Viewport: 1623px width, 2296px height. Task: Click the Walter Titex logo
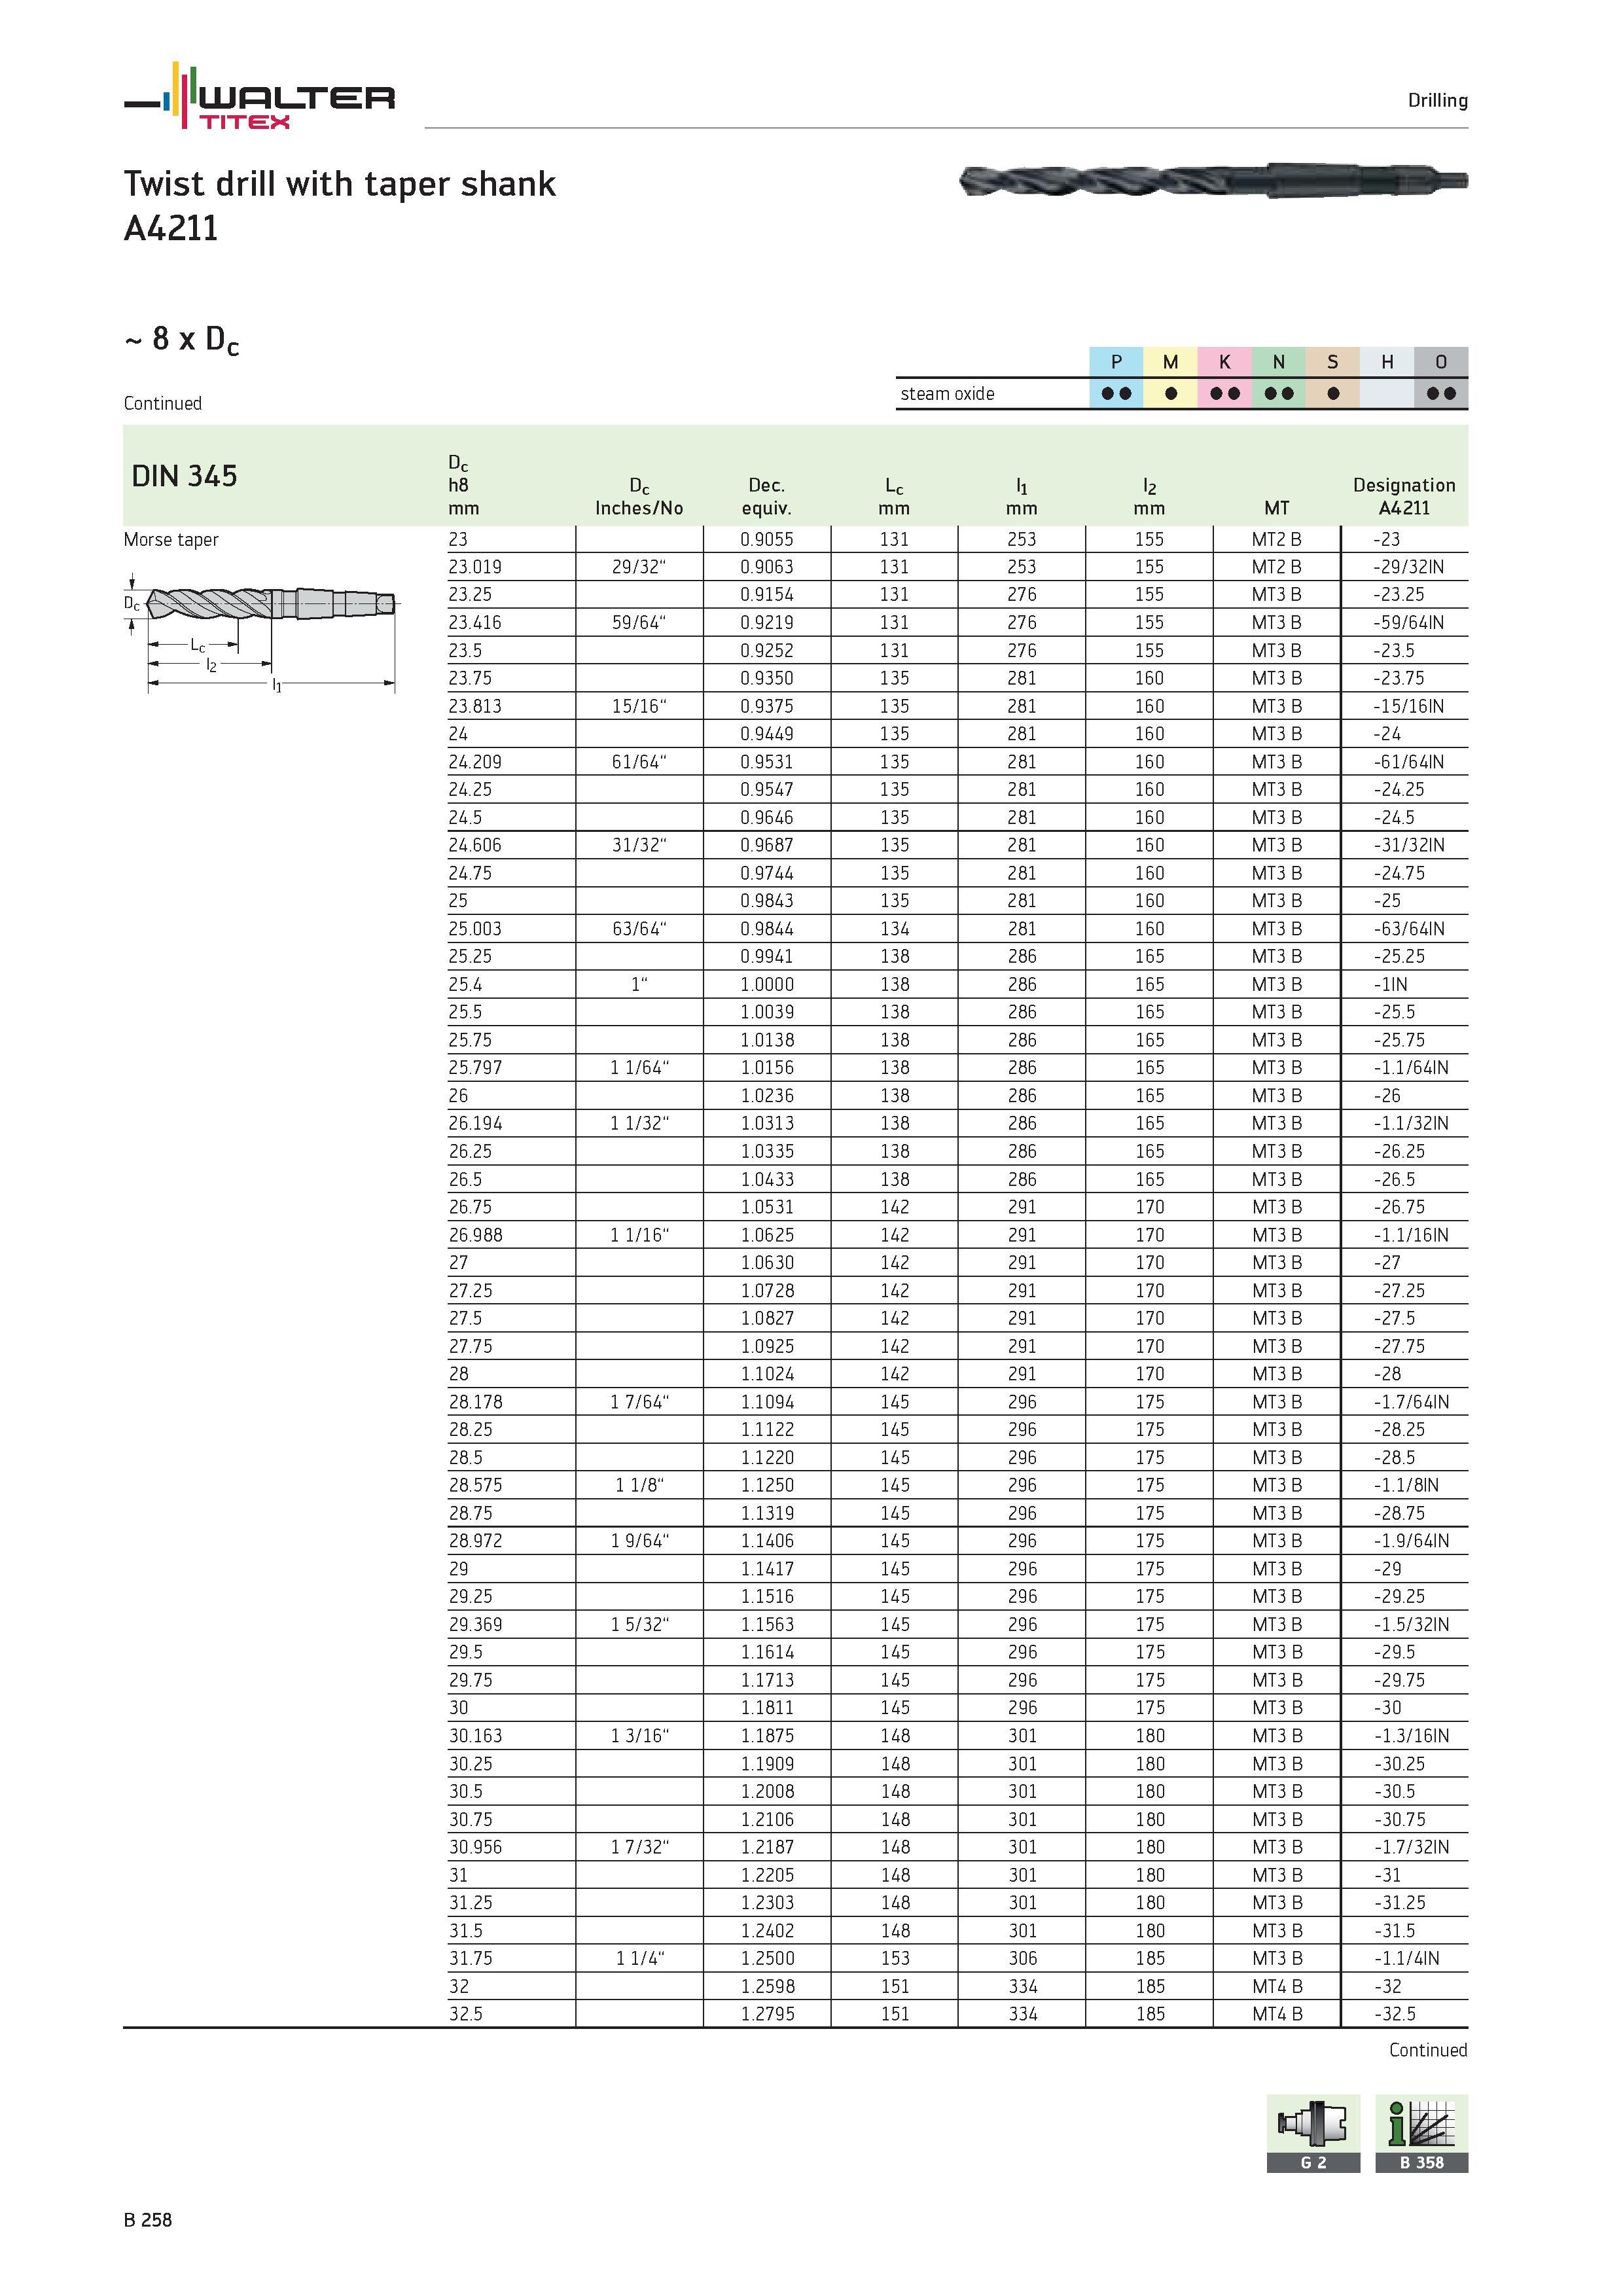click(259, 96)
